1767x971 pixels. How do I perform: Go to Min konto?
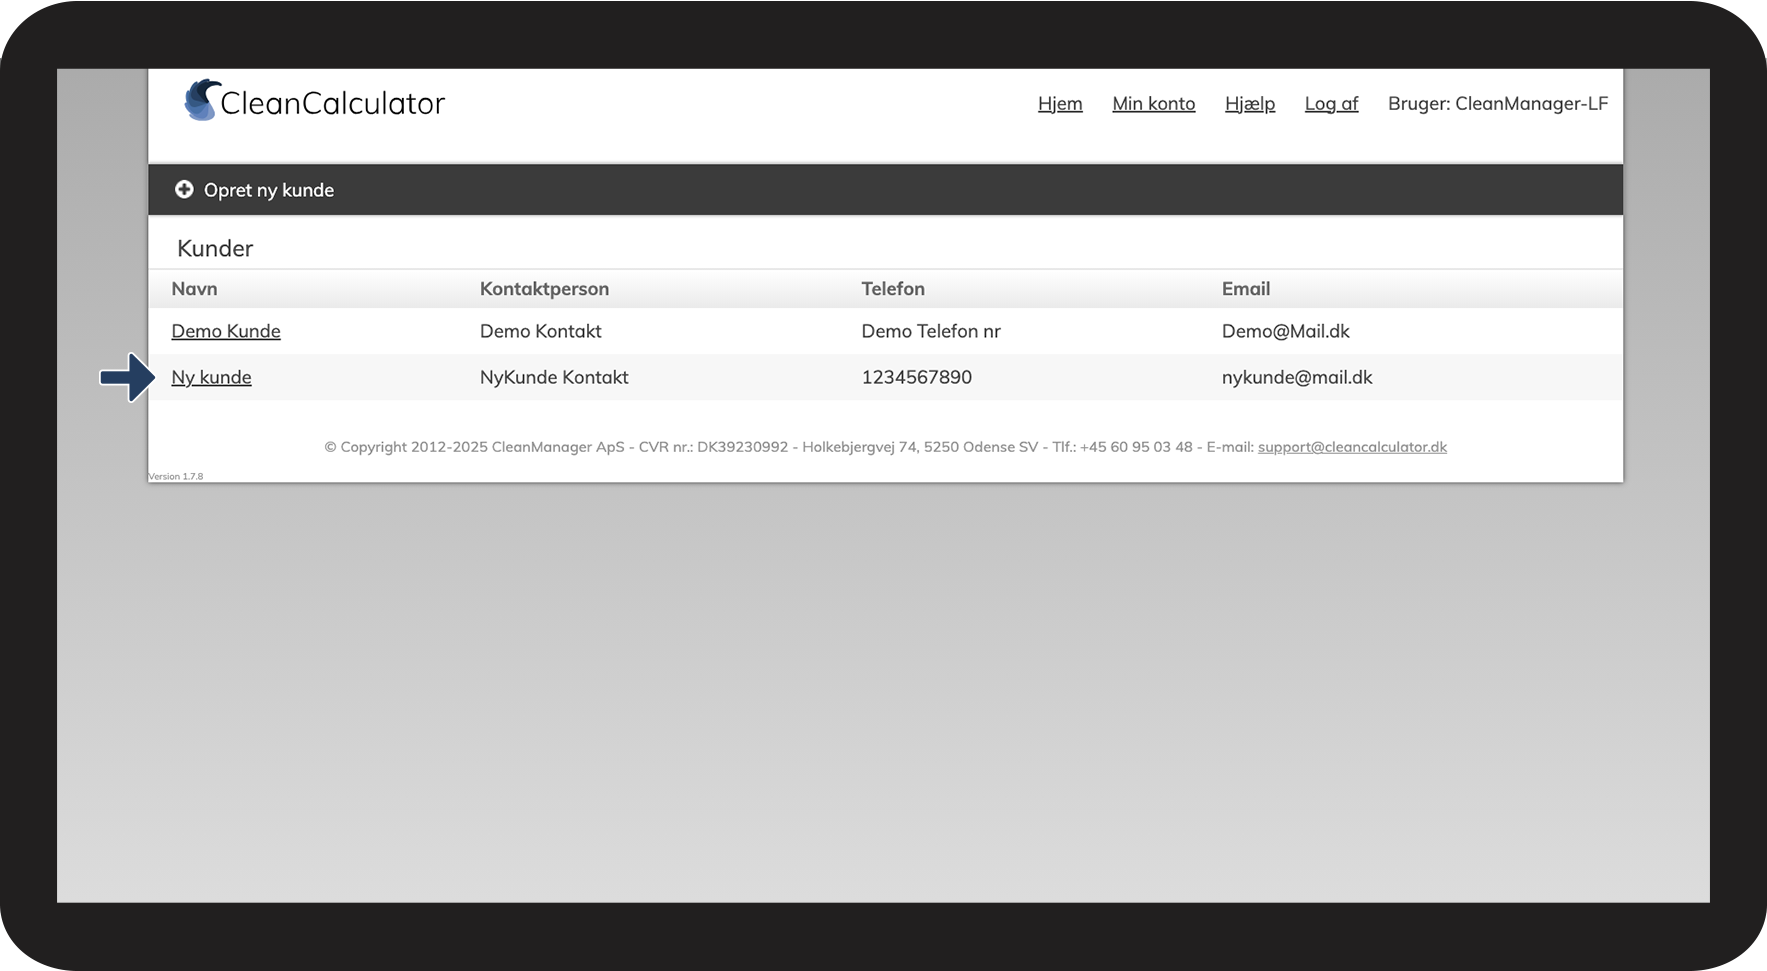(x=1153, y=103)
